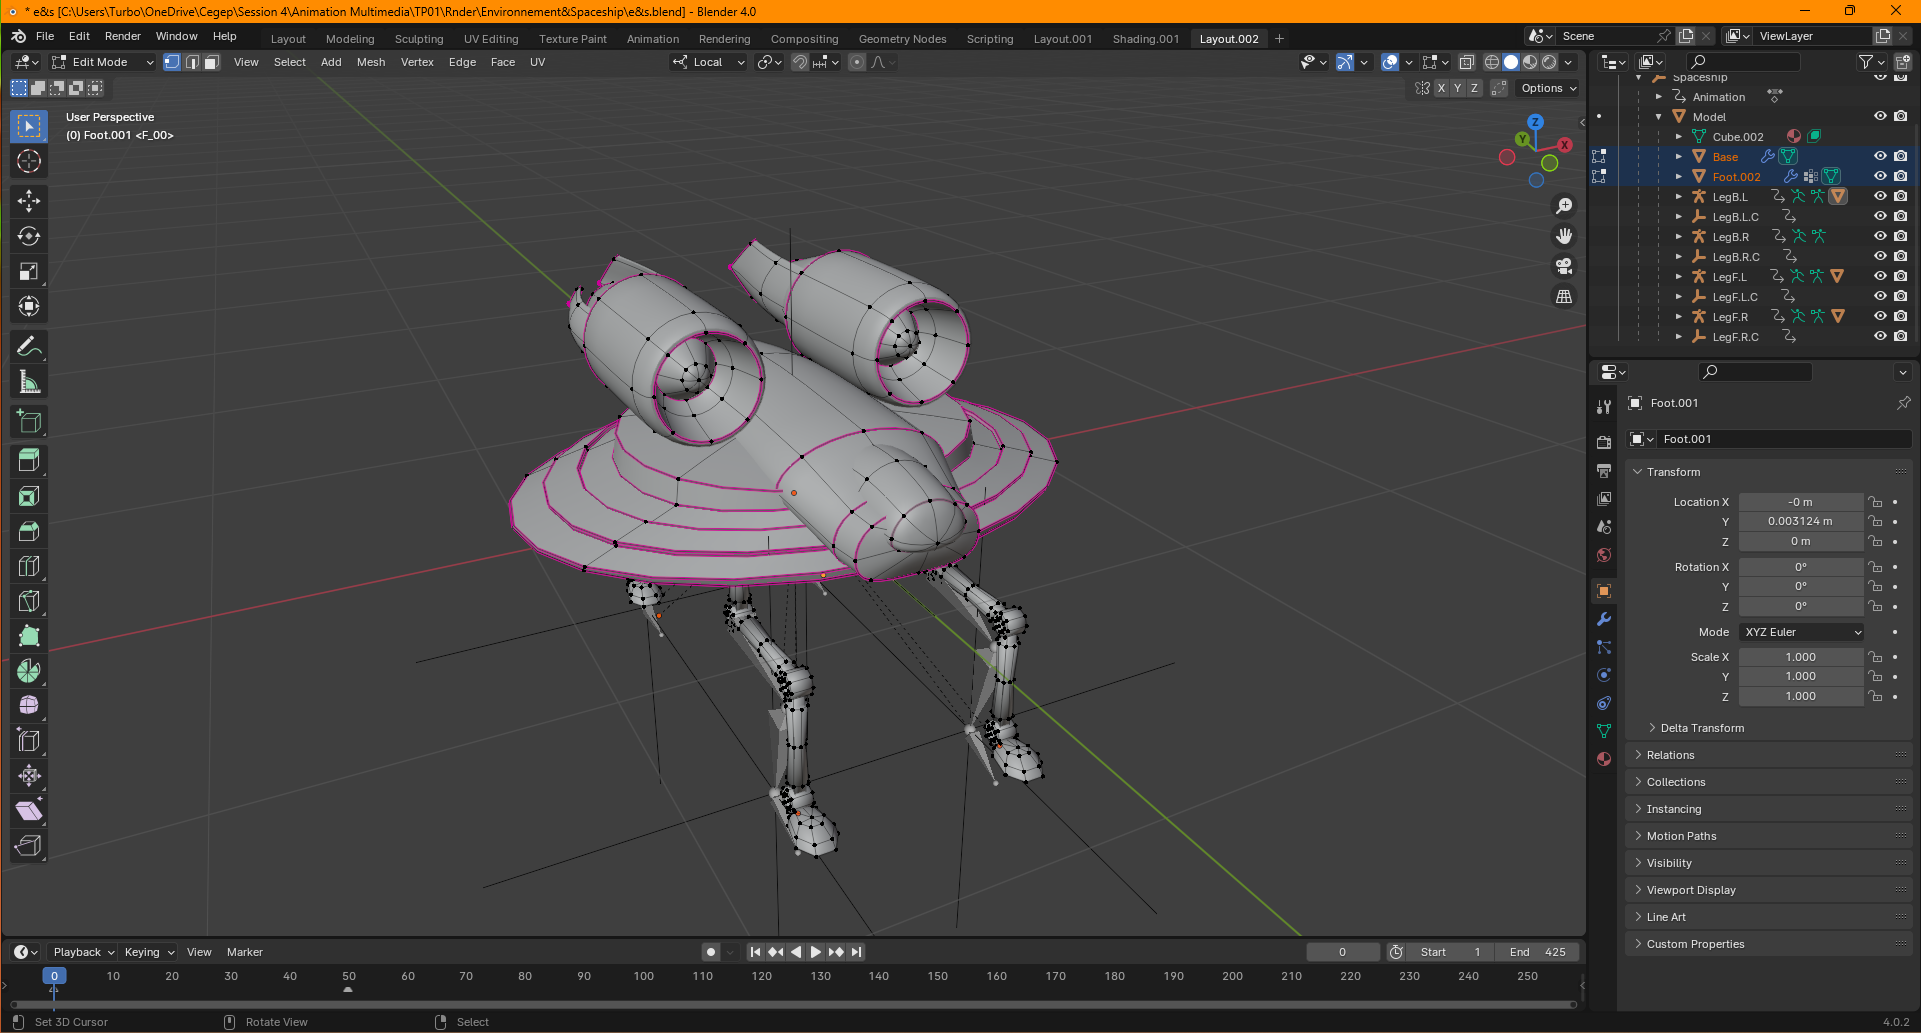Viewport: 1921px width, 1033px height.
Task: Toggle X-ray display in viewport header
Action: 1466,62
